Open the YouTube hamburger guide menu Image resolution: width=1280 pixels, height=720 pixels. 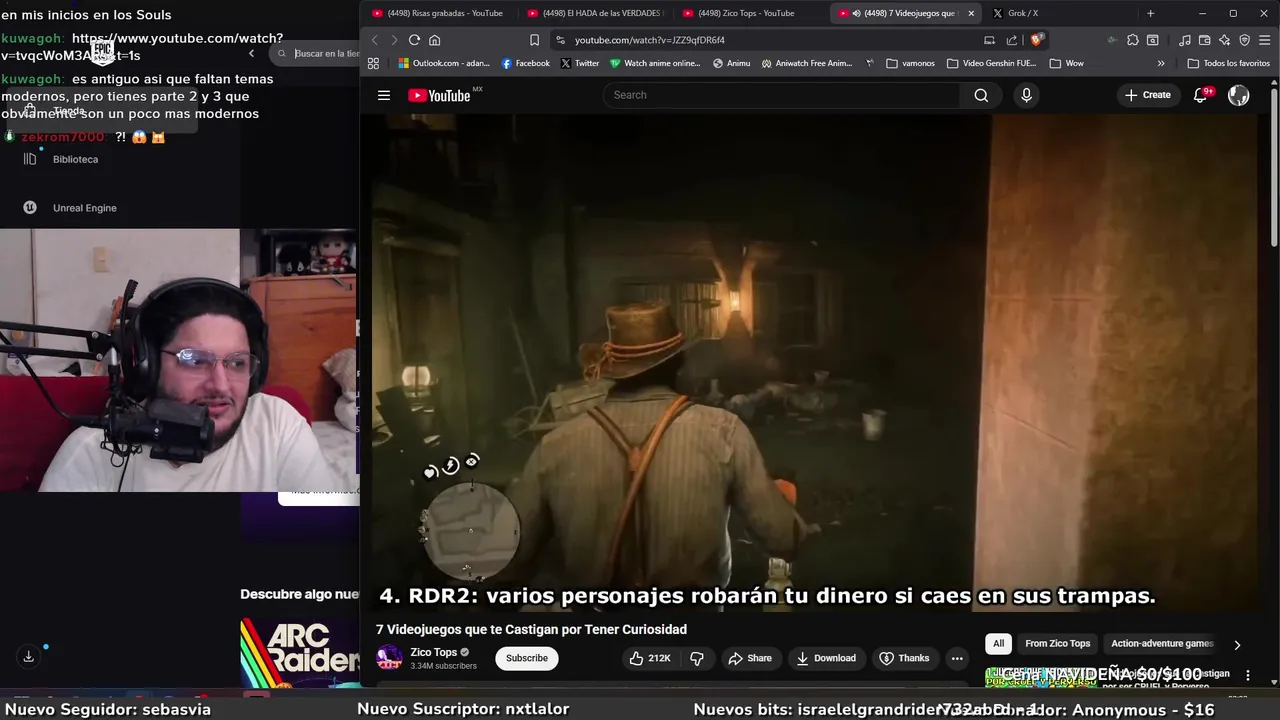pos(384,95)
